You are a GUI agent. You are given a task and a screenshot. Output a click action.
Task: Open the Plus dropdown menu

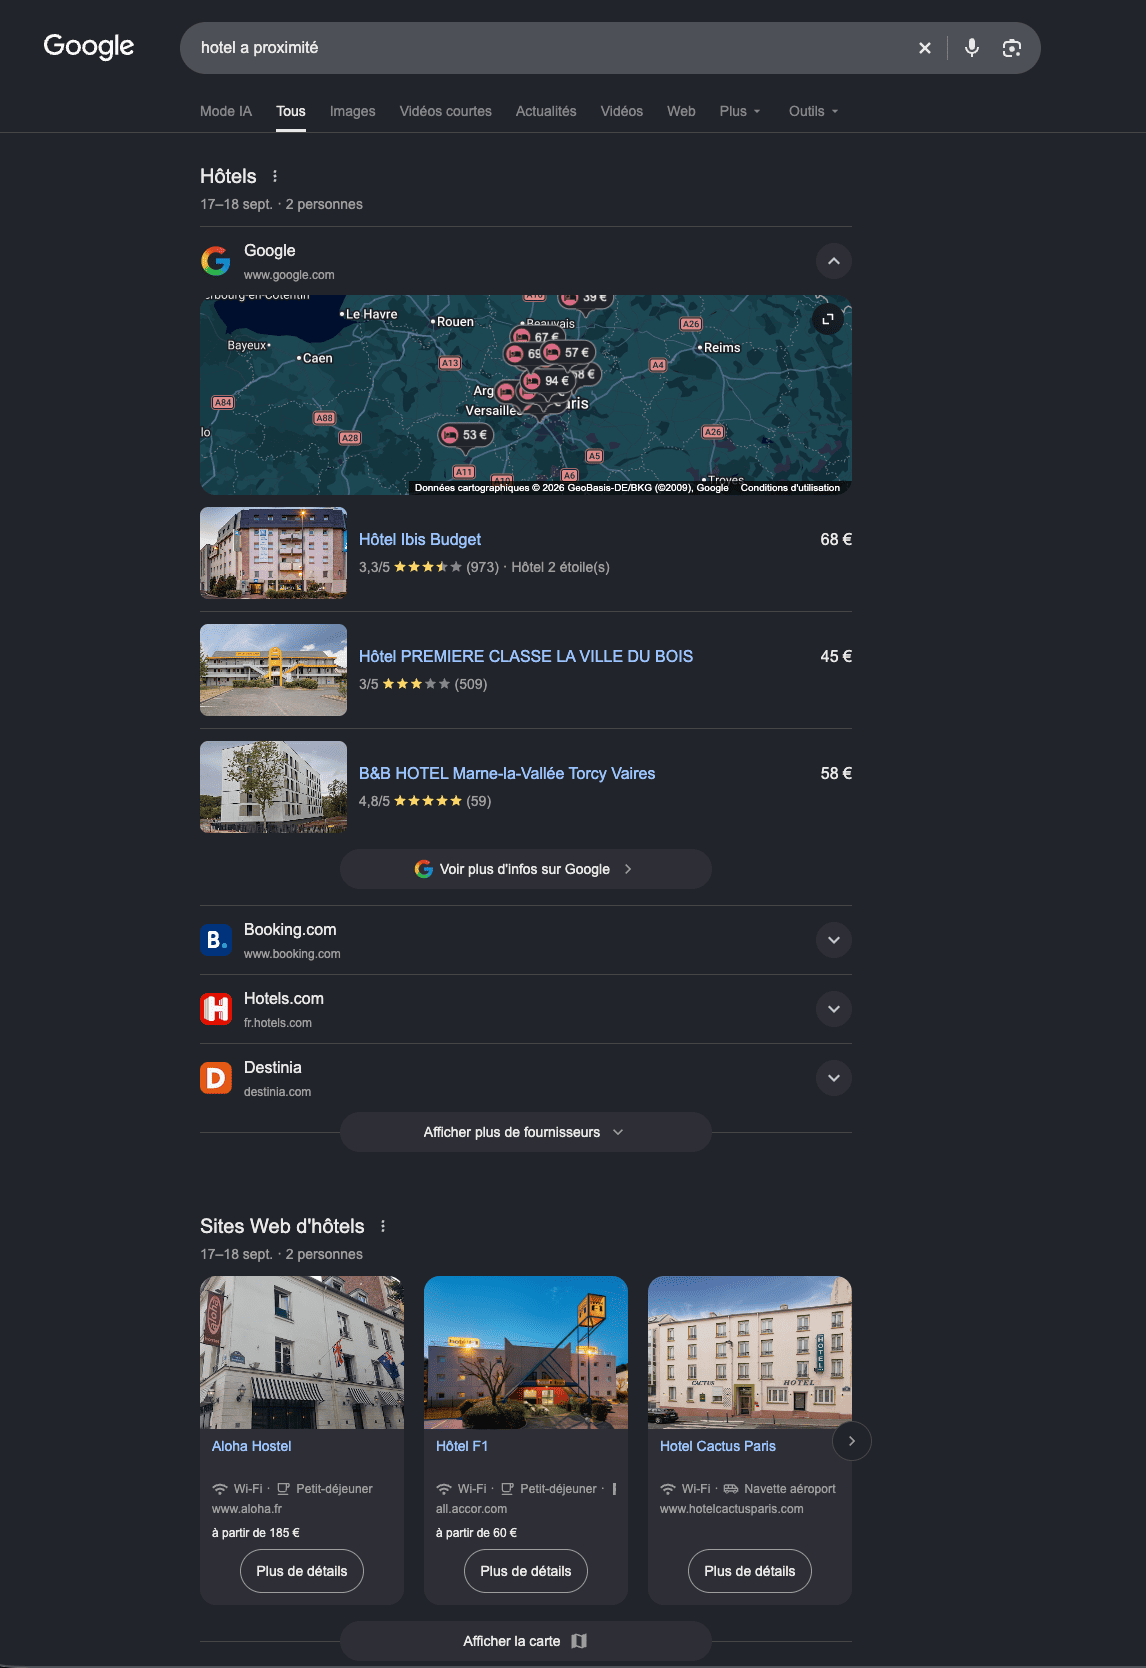tap(740, 111)
